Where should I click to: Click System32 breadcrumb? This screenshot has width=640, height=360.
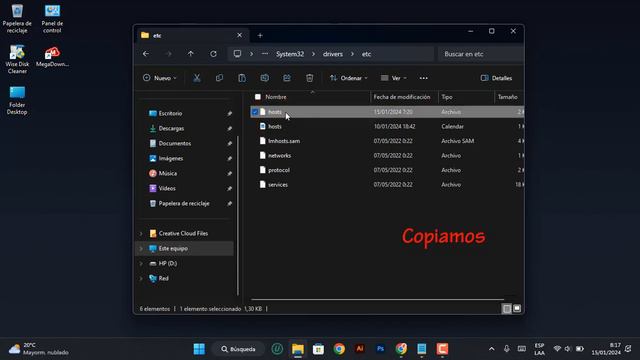[290, 54]
